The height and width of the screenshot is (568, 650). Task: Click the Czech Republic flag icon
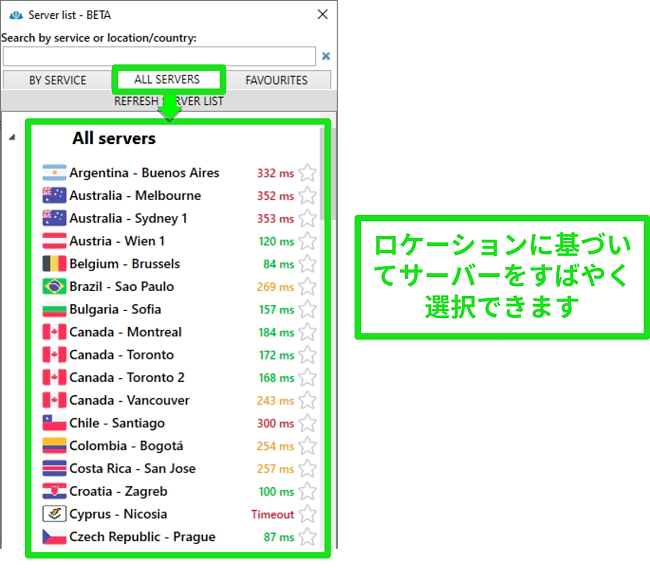pos(54,537)
